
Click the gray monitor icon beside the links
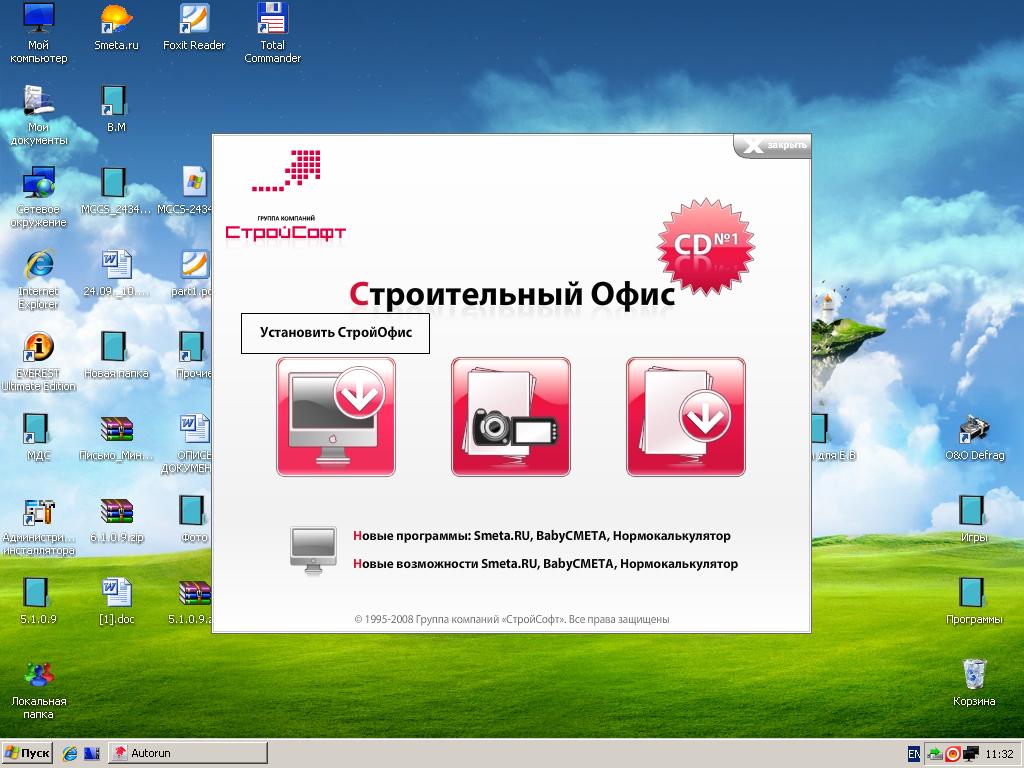[x=314, y=549]
